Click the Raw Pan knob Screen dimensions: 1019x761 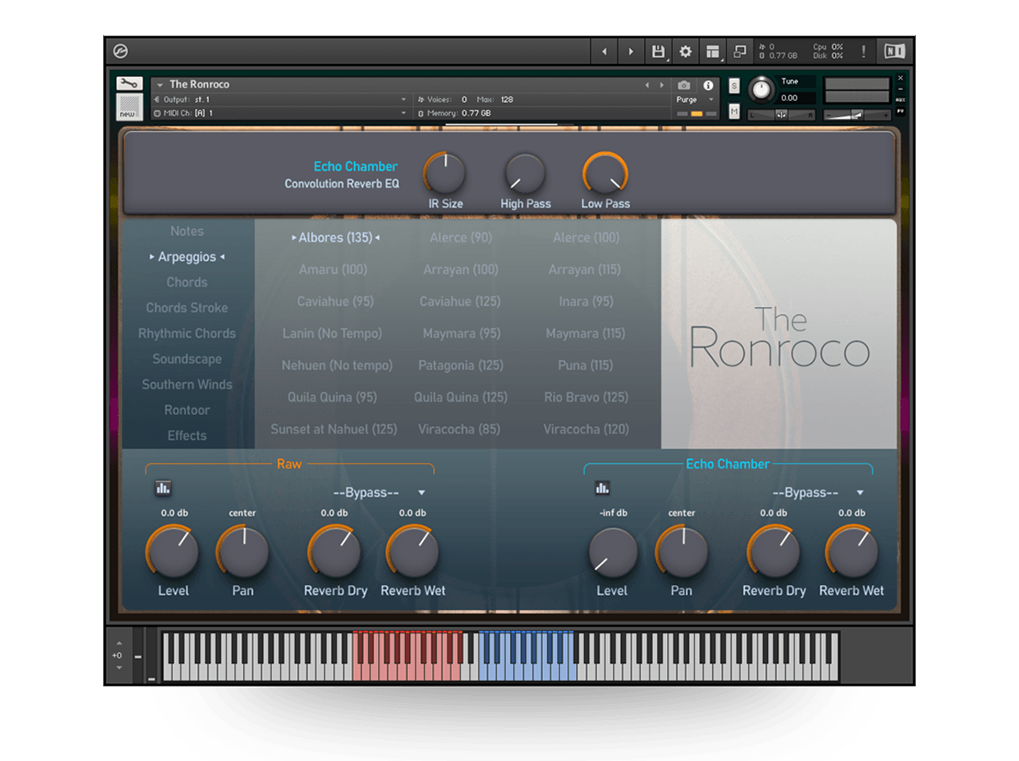click(x=243, y=552)
